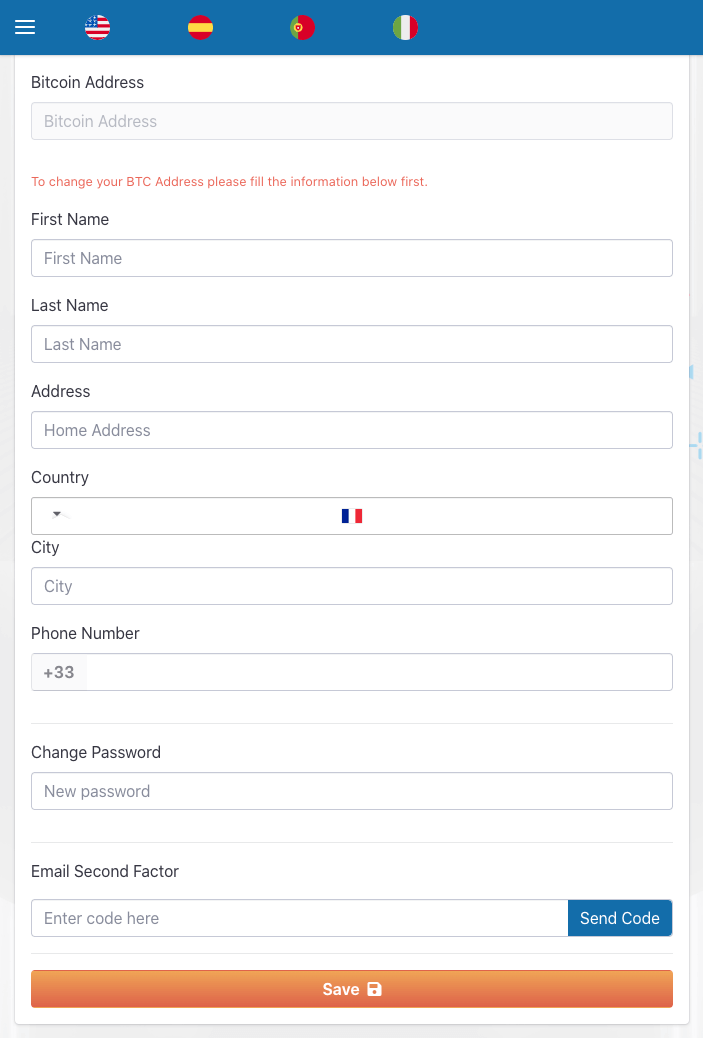The height and width of the screenshot is (1038, 703).
Task: Click the save disk icon on the Save button
Action: (x=374, y=988)
